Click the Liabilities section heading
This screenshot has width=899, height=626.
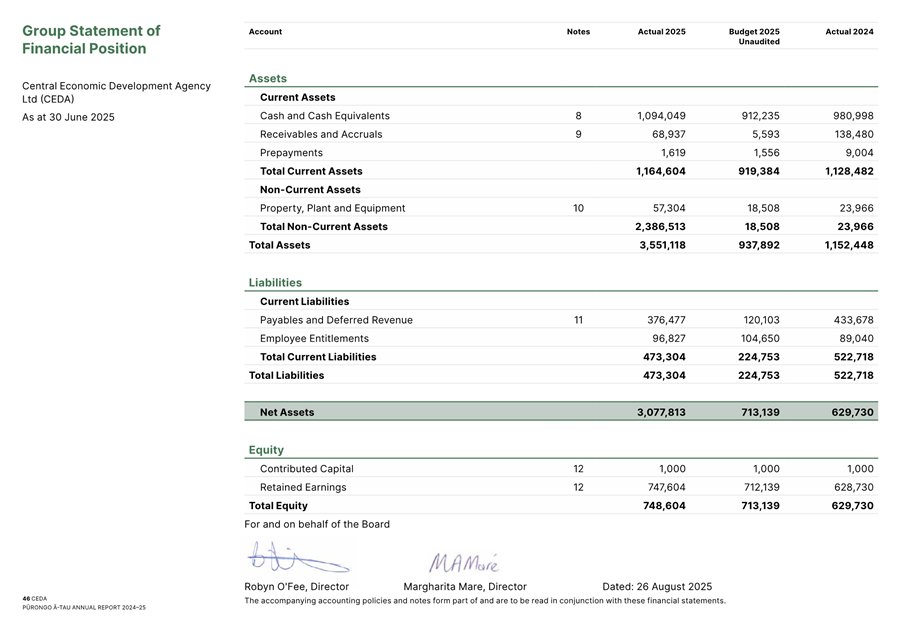(275, 283)
